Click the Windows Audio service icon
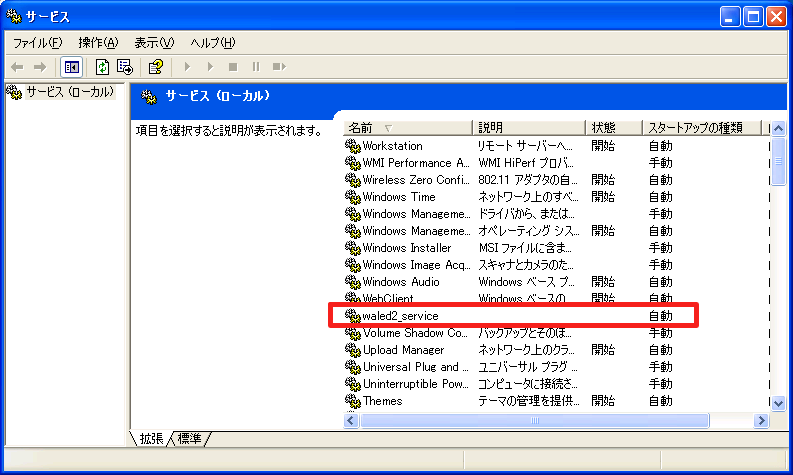Image resolution: width=793 pixels, height=475 pixels. point(353,282)
